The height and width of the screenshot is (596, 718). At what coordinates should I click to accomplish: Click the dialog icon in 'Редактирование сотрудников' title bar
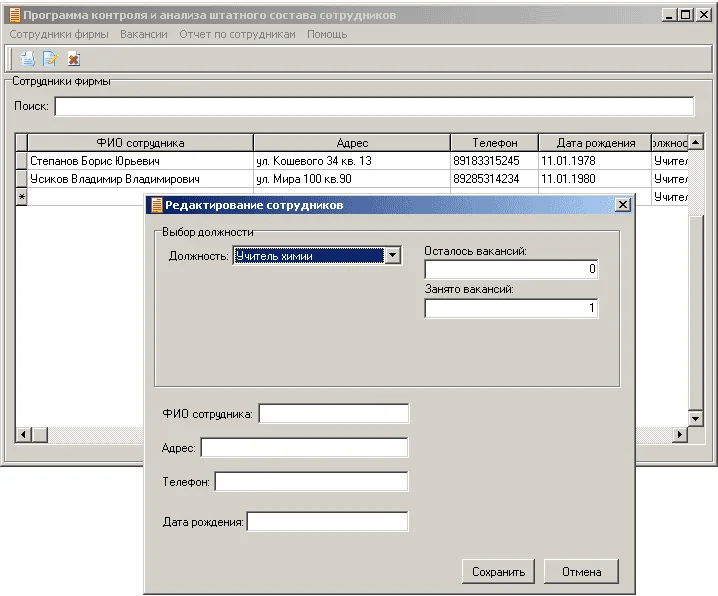point(156,205)
